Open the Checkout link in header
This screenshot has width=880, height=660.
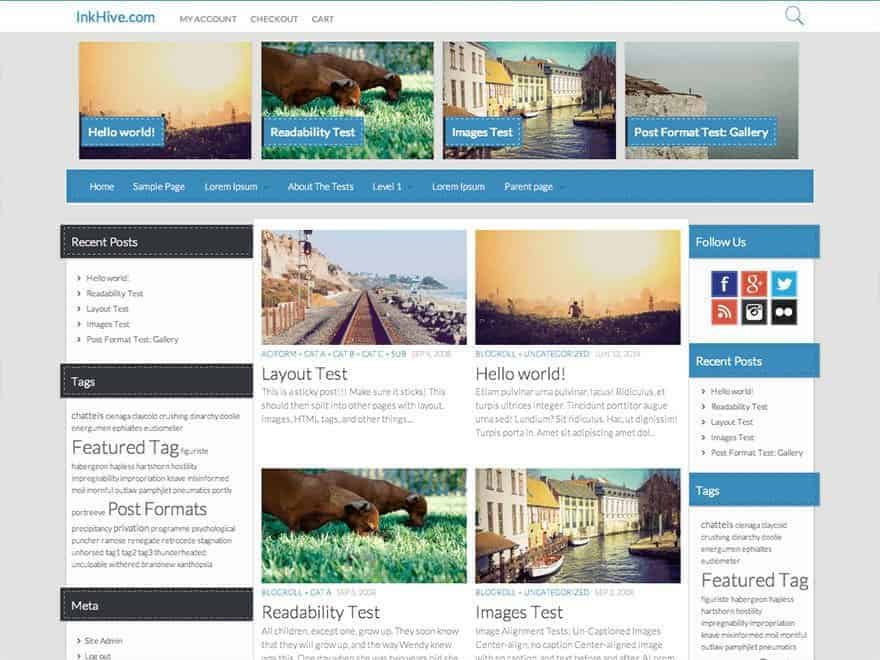[x=274, y=19]
